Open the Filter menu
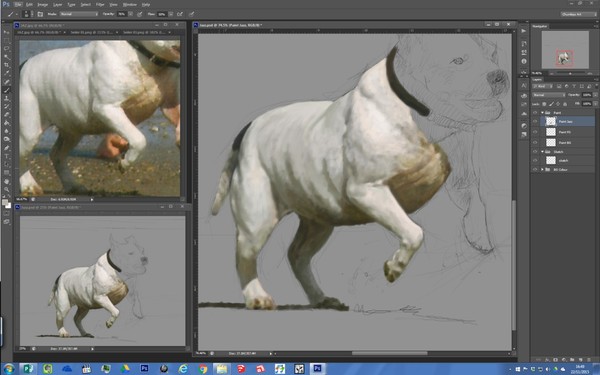 pos(100,5)
